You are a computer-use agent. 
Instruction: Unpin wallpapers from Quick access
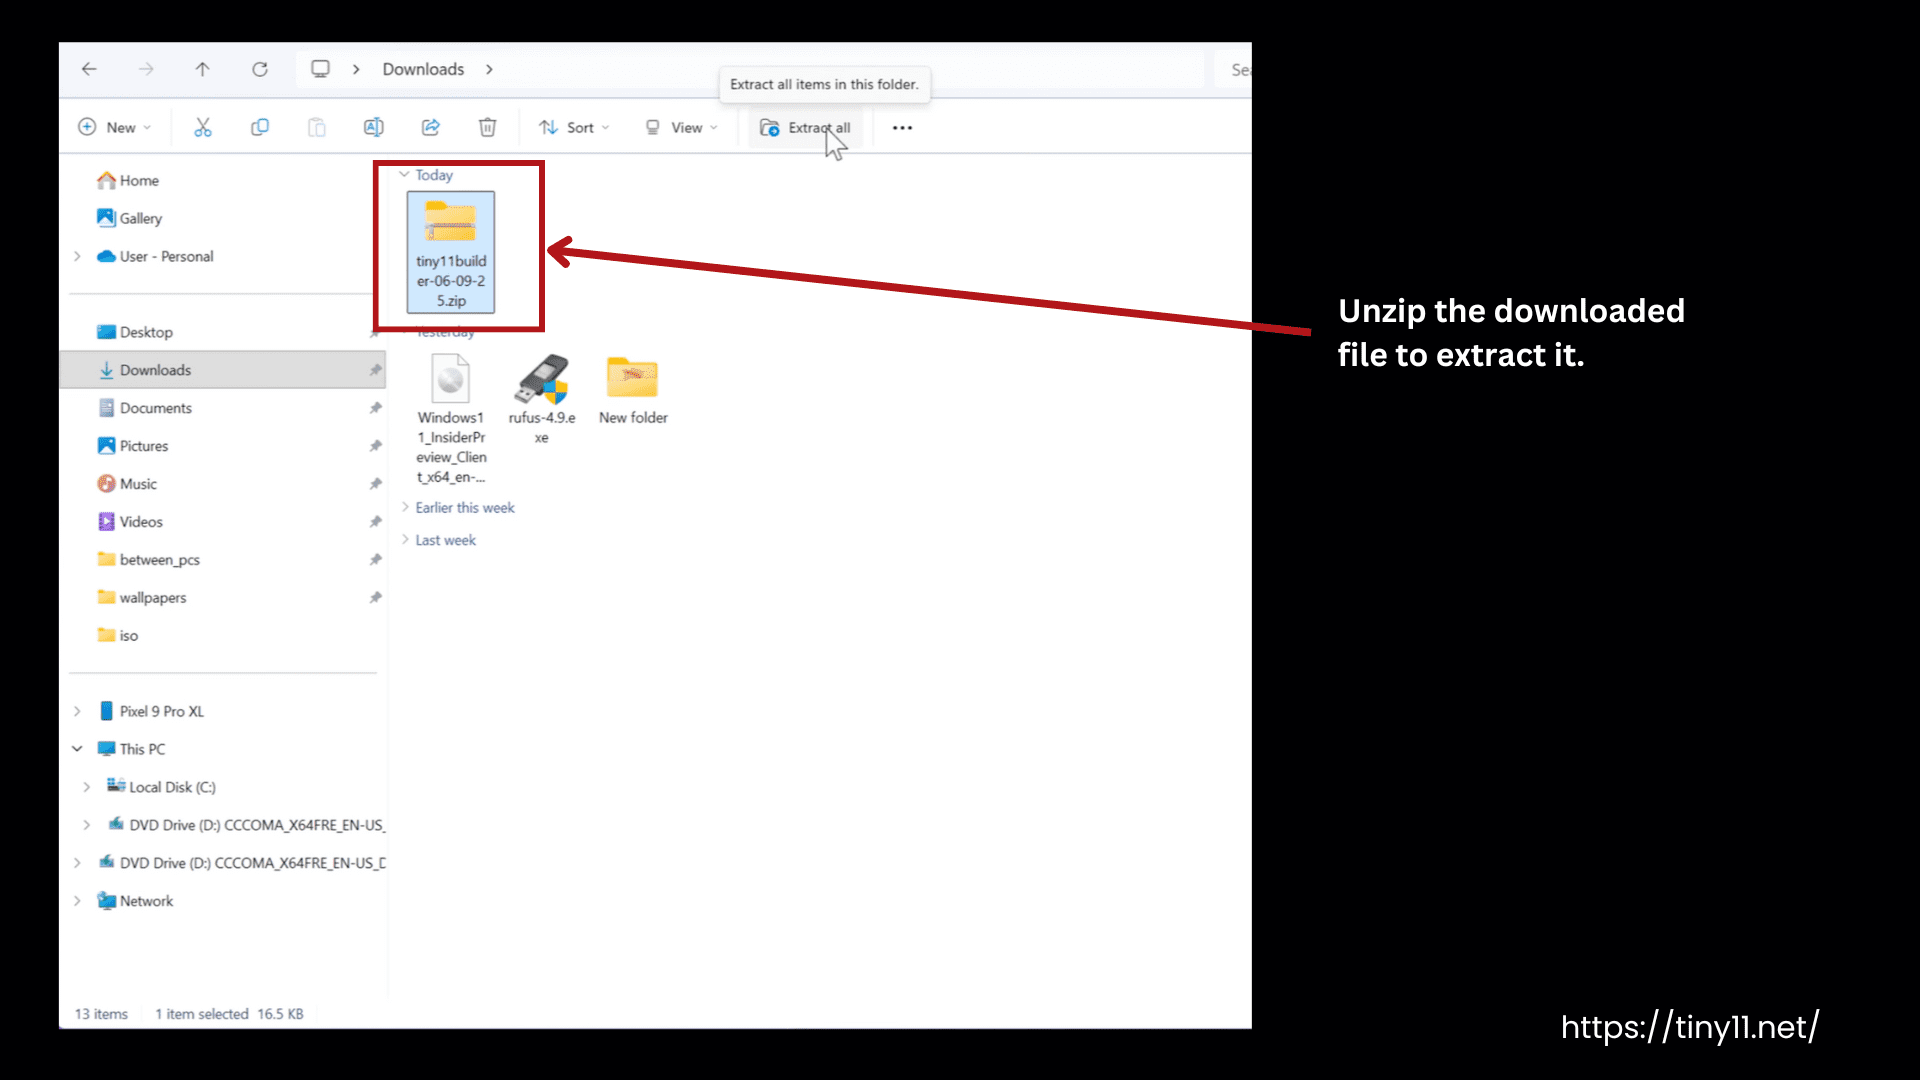click(375, 597)
